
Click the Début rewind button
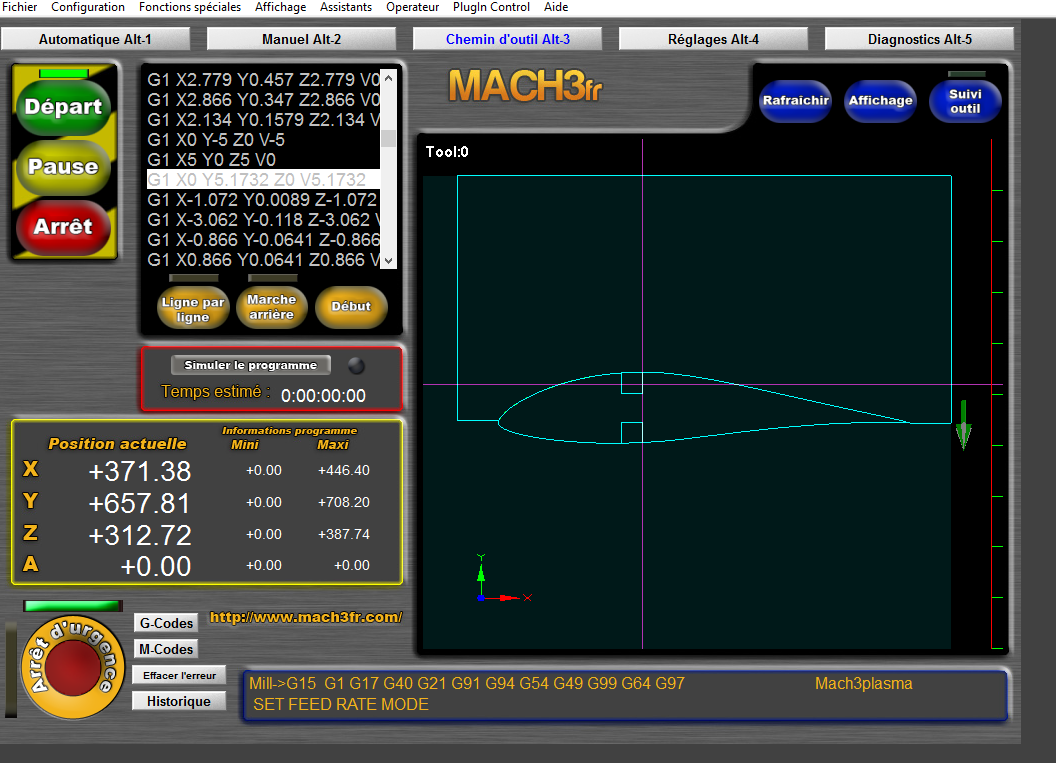tap(351, 307)
